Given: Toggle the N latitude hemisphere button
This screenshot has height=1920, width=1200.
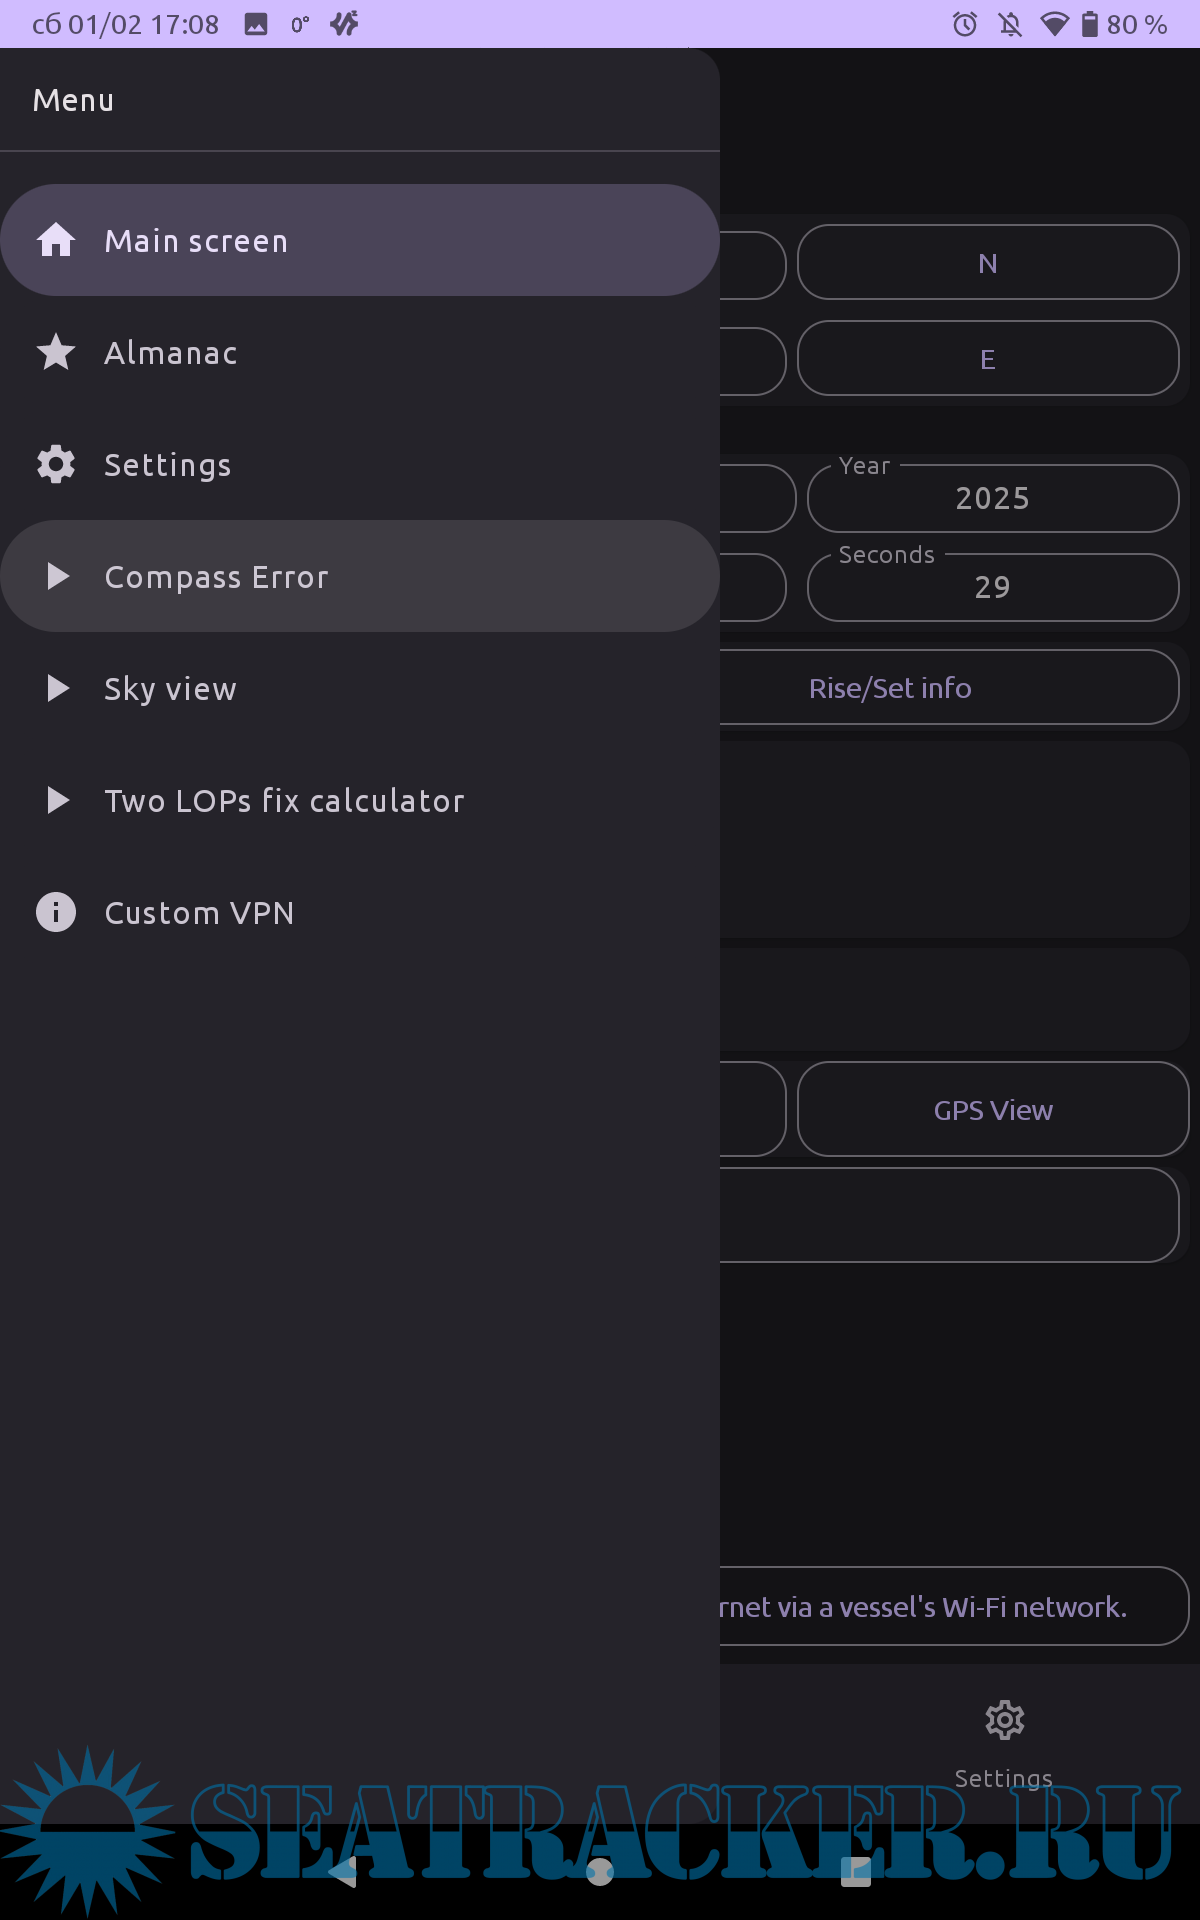Looking at the screenshot, I should pyautogui.click(x=988, y=263).
